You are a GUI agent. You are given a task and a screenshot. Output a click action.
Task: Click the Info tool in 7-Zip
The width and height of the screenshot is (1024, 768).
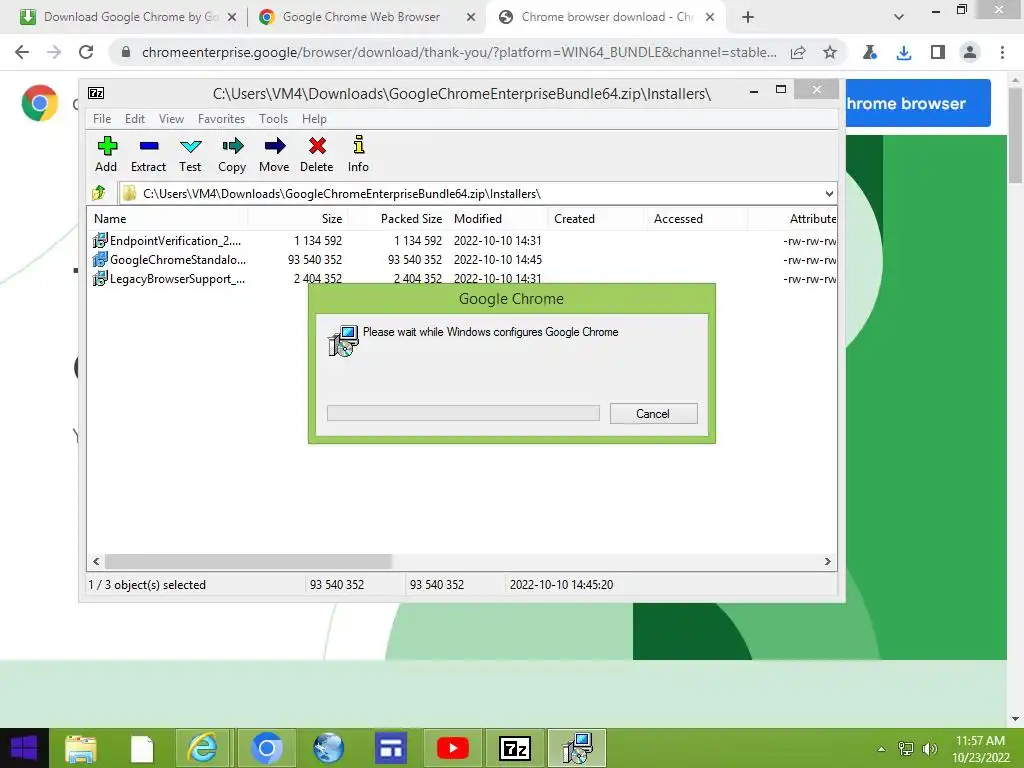[358, 155]
